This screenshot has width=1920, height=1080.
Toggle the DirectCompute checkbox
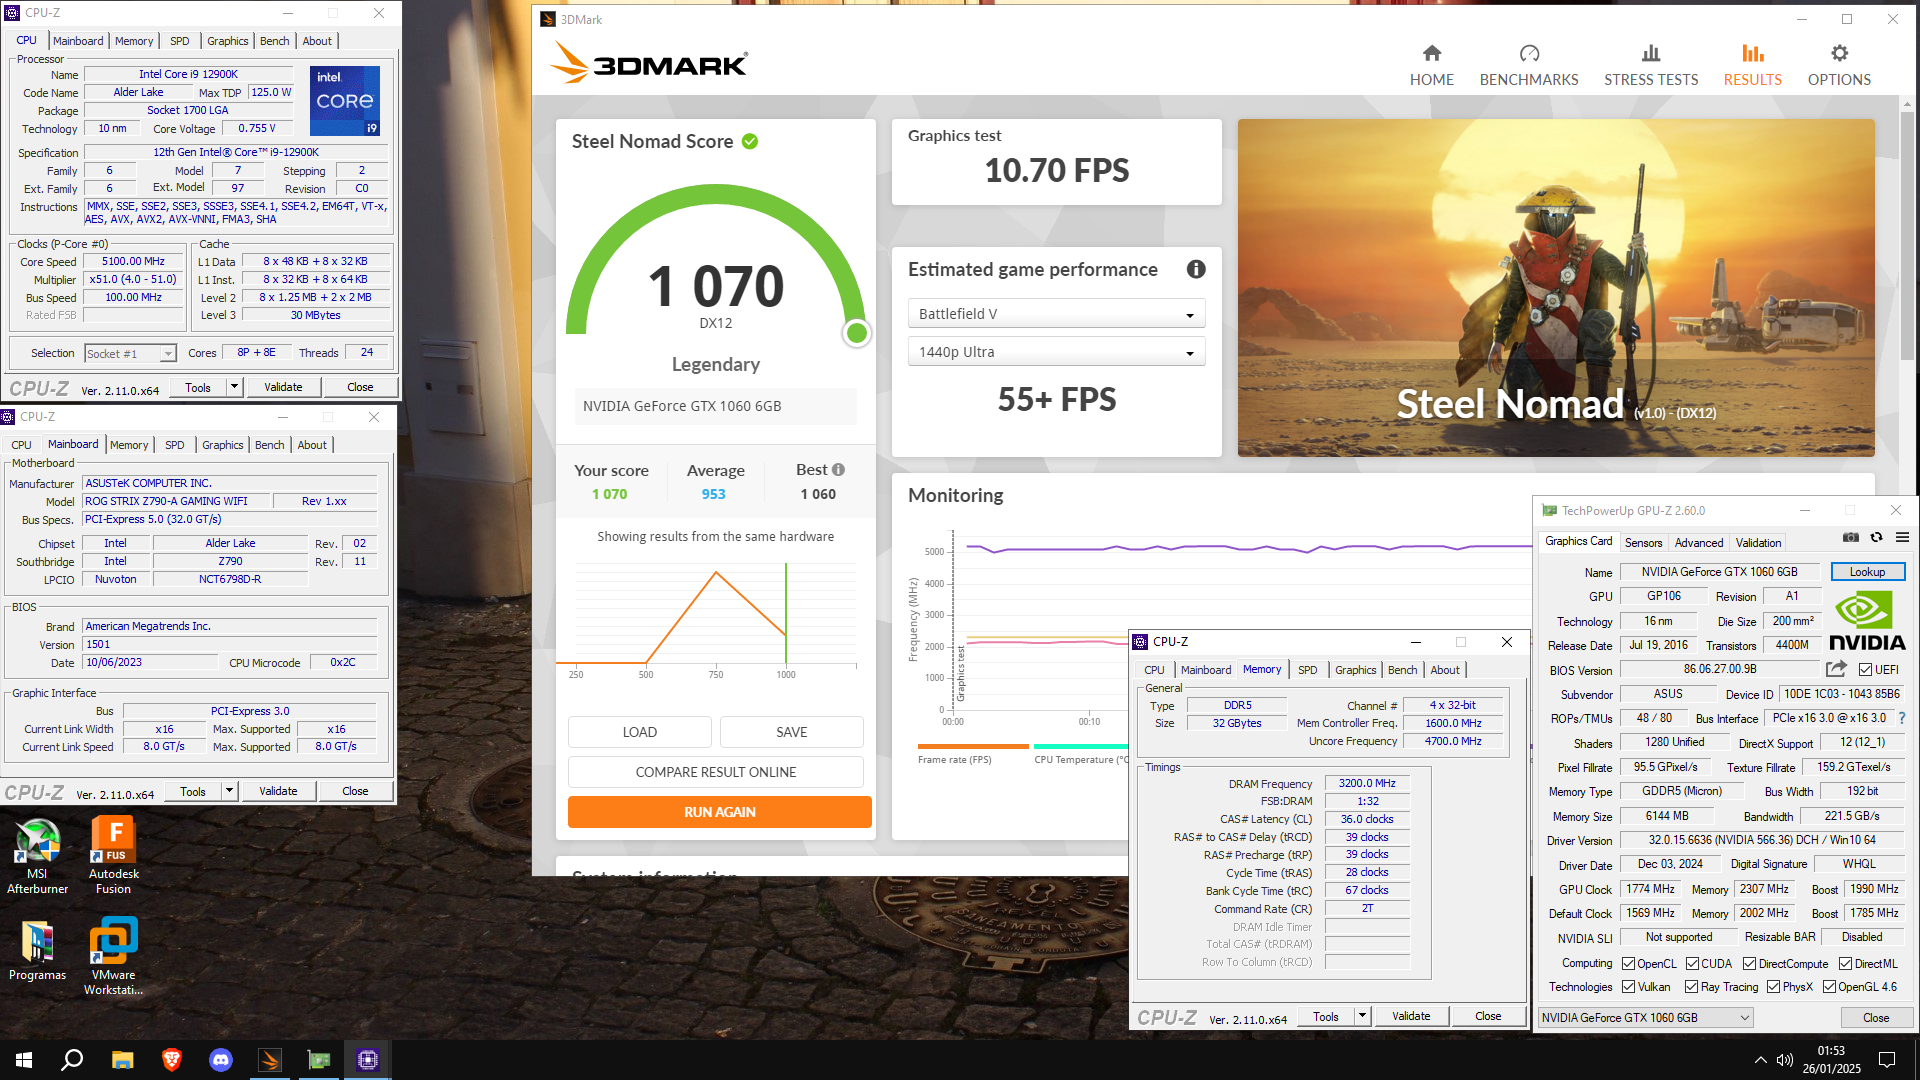tap(1749, 964)
